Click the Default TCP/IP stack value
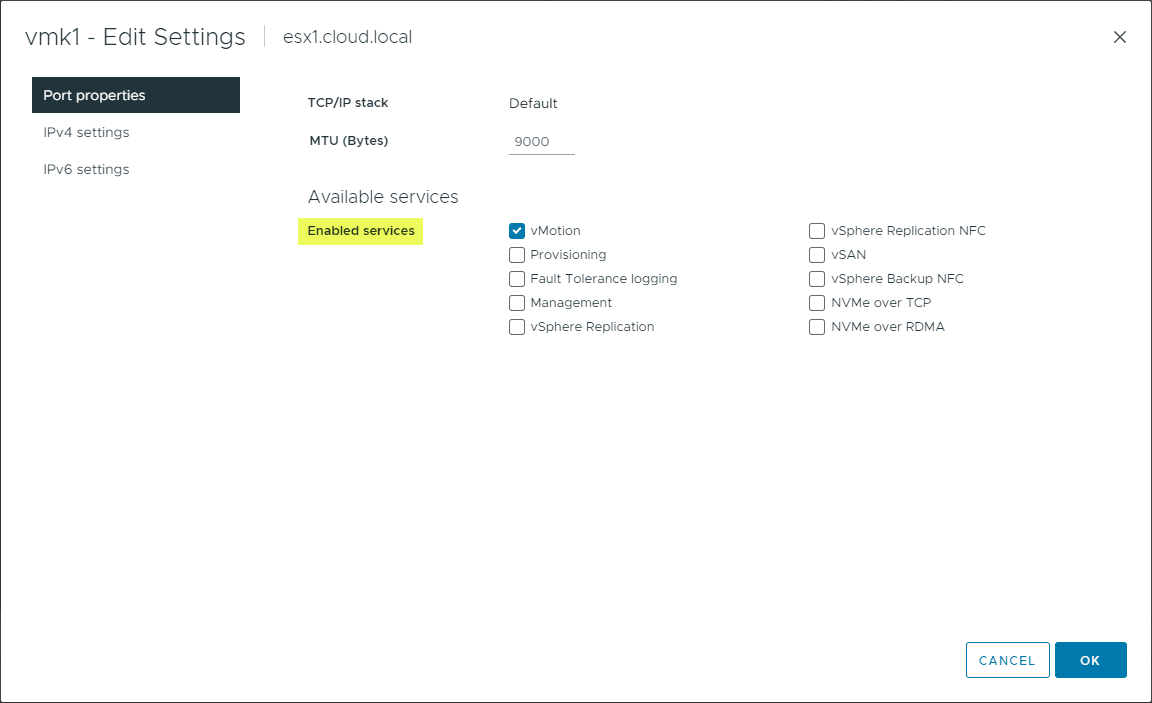The image size is (1152, 703). click(533, 103)
